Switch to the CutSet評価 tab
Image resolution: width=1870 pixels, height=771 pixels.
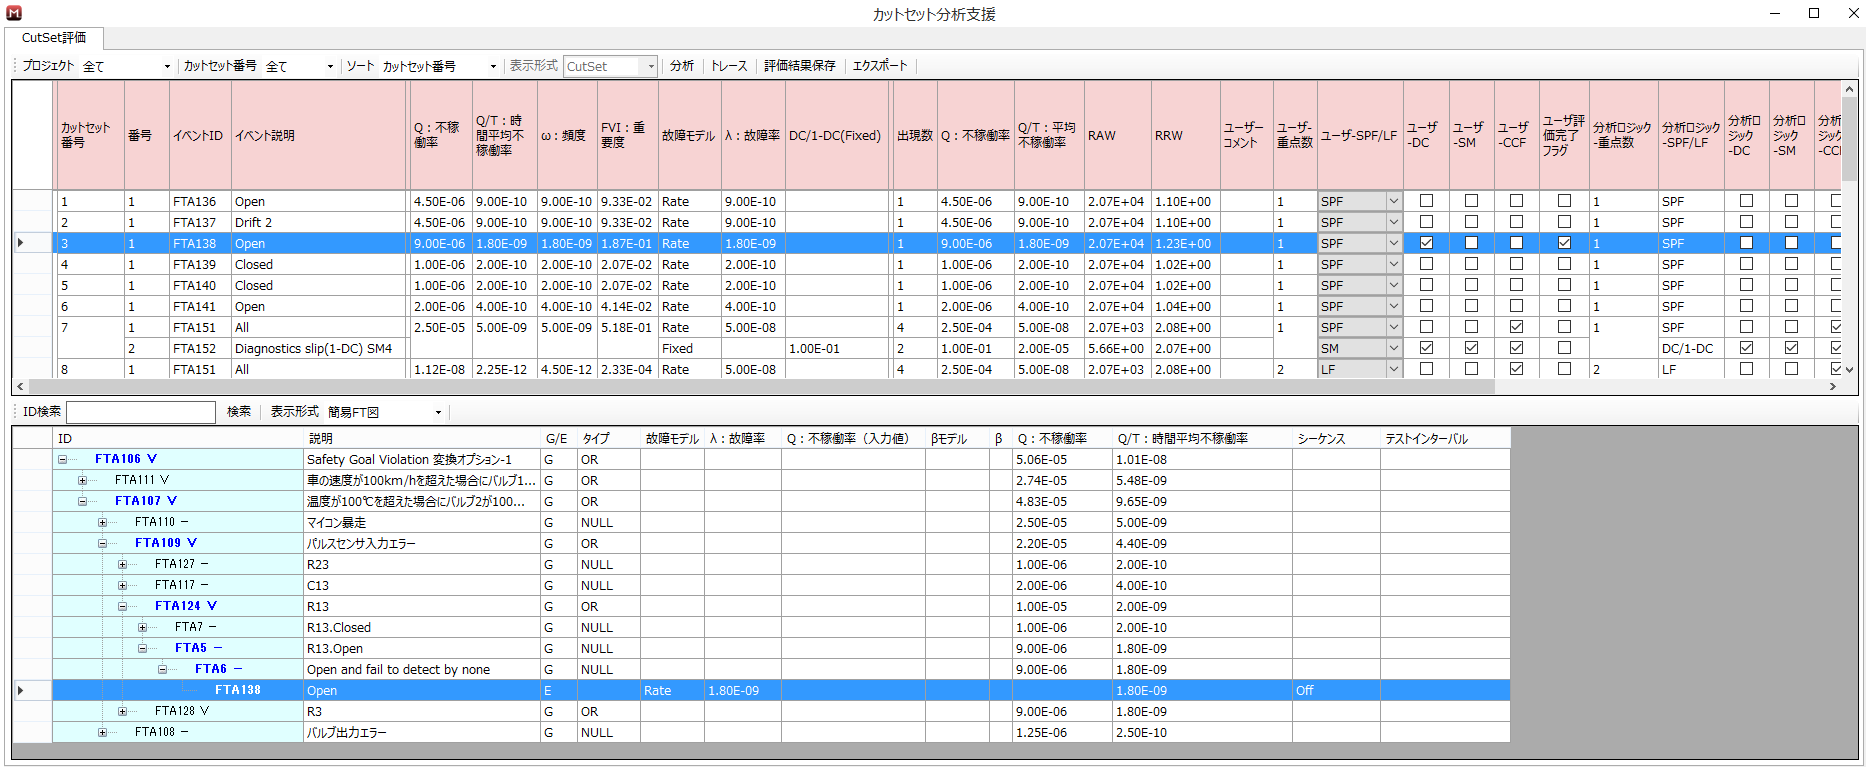[x=54, y=38]
